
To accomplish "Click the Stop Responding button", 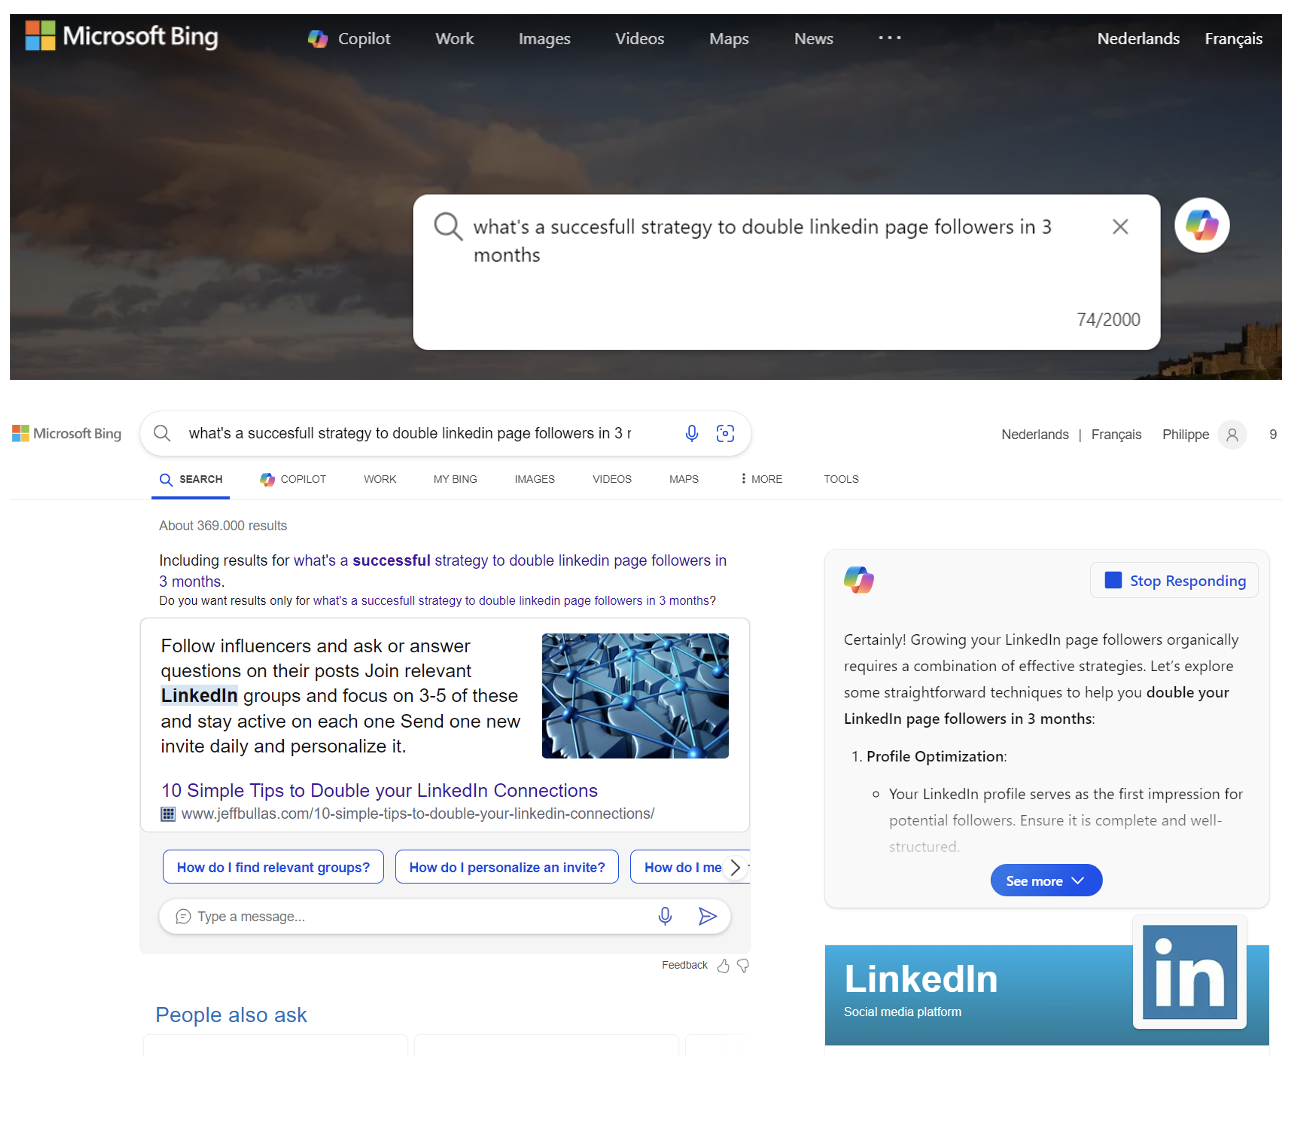I will coord(1174,581).
